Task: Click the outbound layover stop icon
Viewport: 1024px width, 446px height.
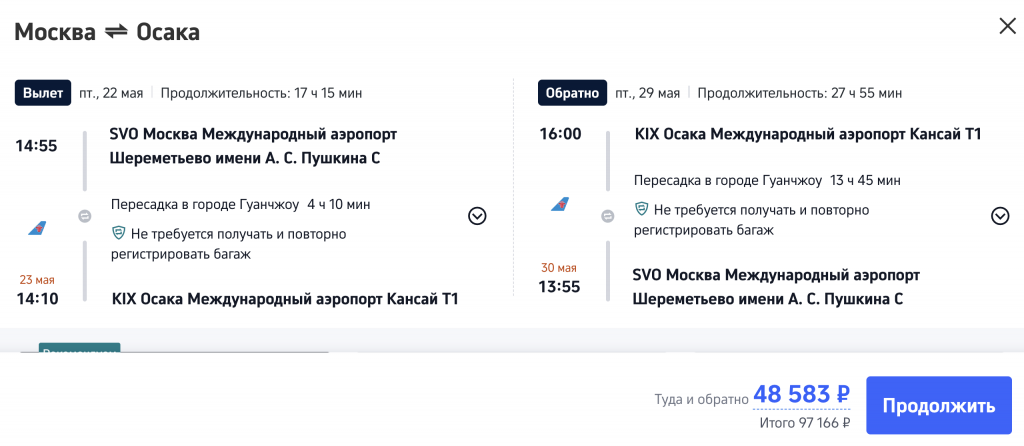Action: click(x=85, y=216)
